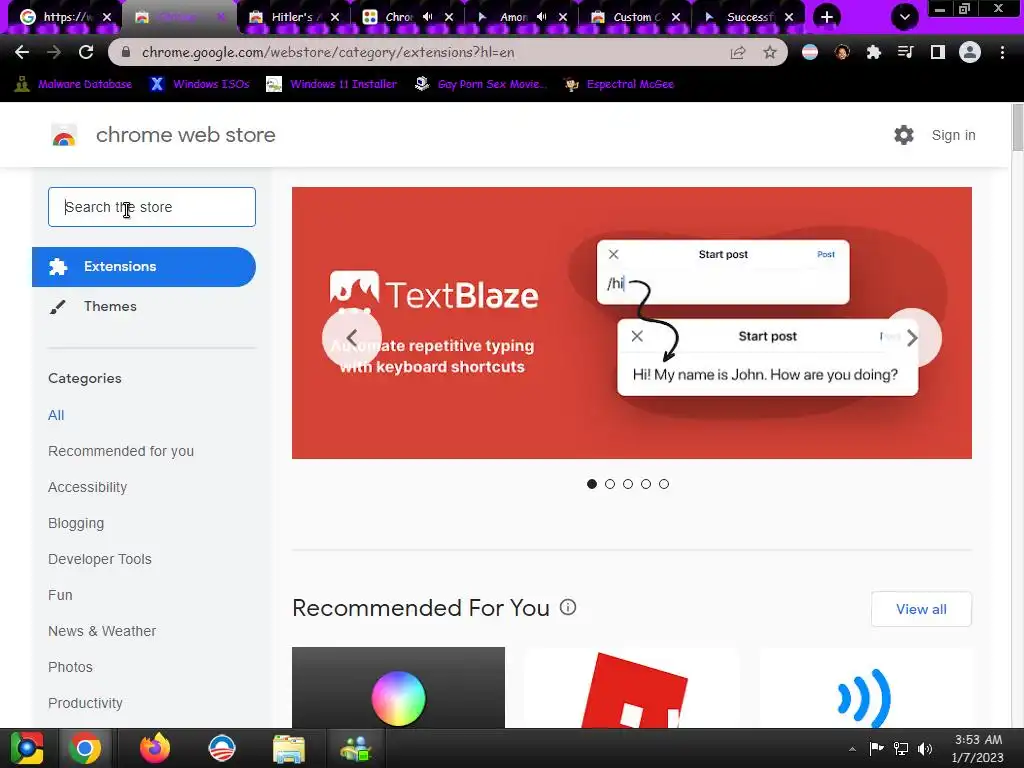Choose the News & Weather category

(102, 631)
